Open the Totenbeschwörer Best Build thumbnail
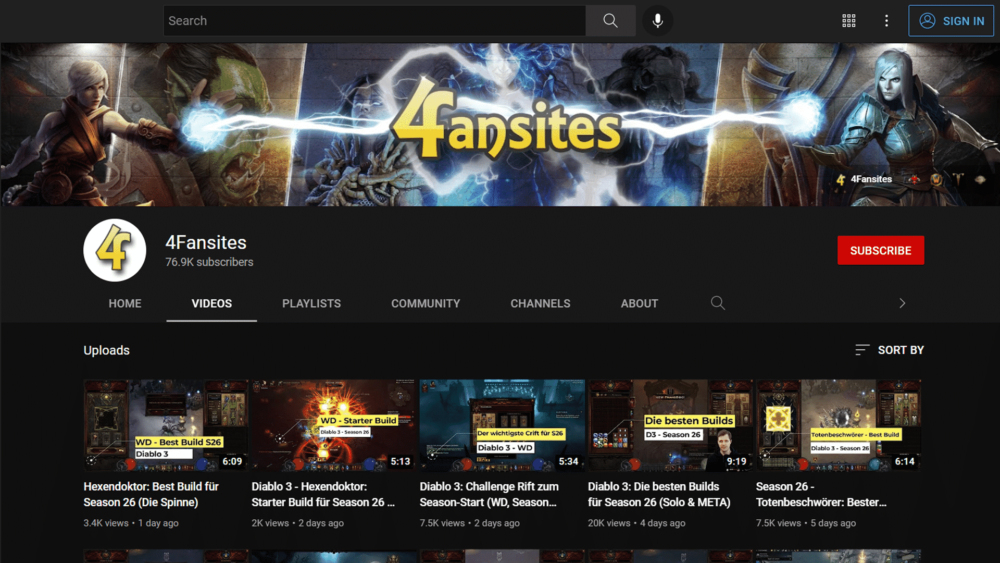Image resolution: width=1000 pixels, height=563 pixels. pyautogui.click(x=838, y=425)
